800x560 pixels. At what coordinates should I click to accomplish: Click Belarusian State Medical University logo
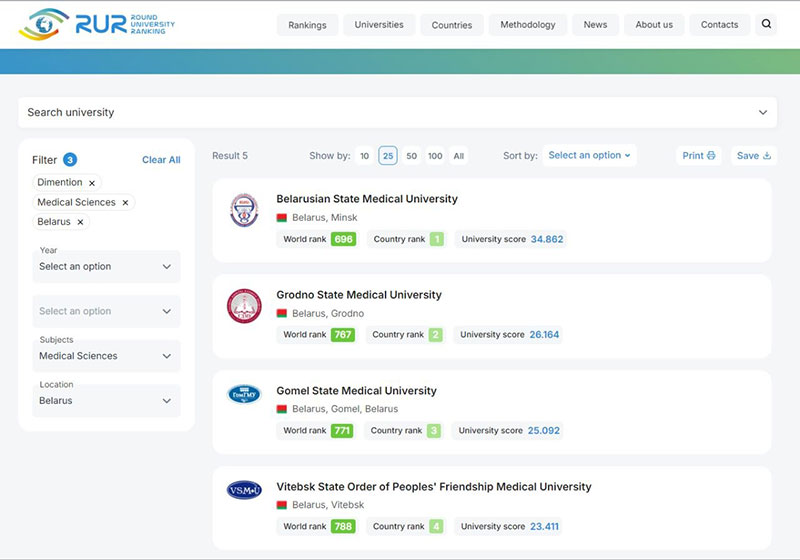[244, 210]
